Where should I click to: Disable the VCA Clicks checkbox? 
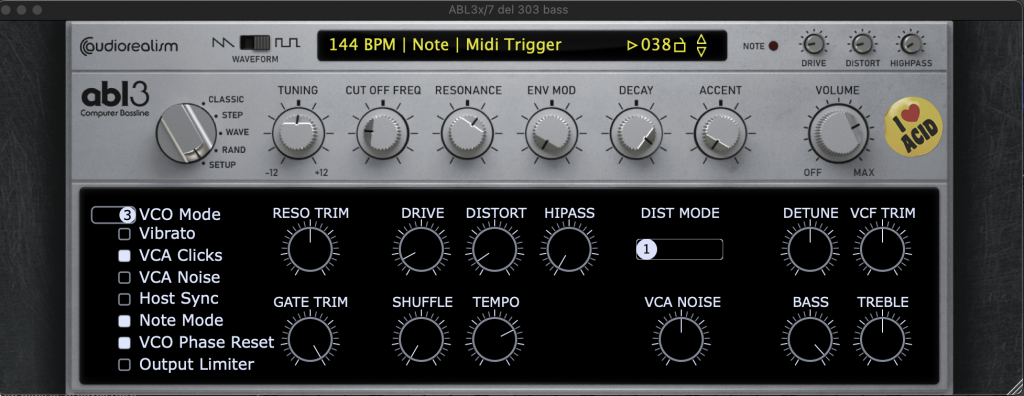124,256
